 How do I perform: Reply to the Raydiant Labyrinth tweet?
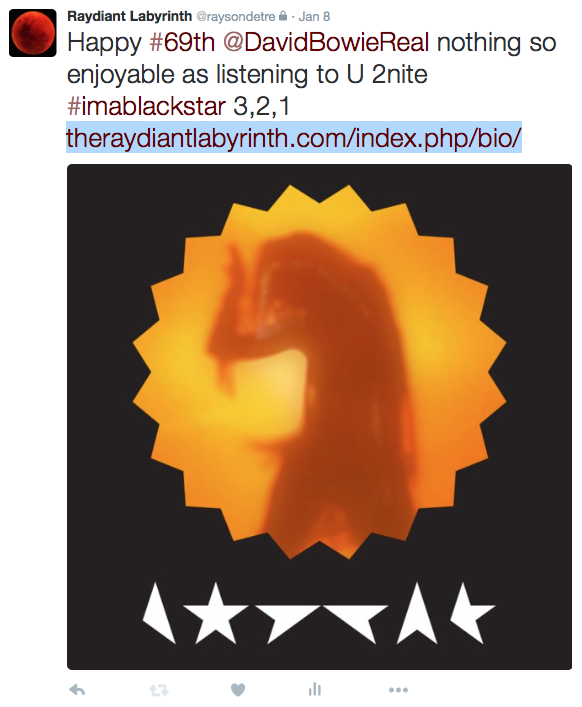click(77, 689)
